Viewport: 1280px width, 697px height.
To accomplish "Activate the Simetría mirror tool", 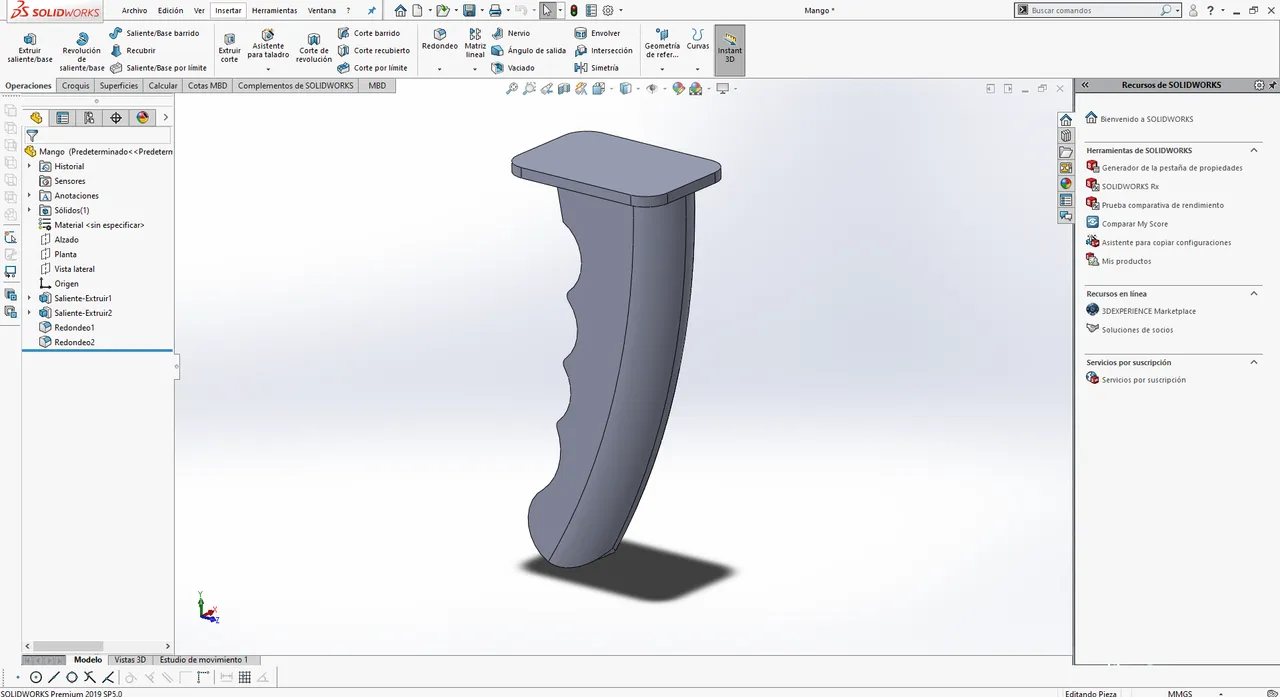I will (597, 68).
